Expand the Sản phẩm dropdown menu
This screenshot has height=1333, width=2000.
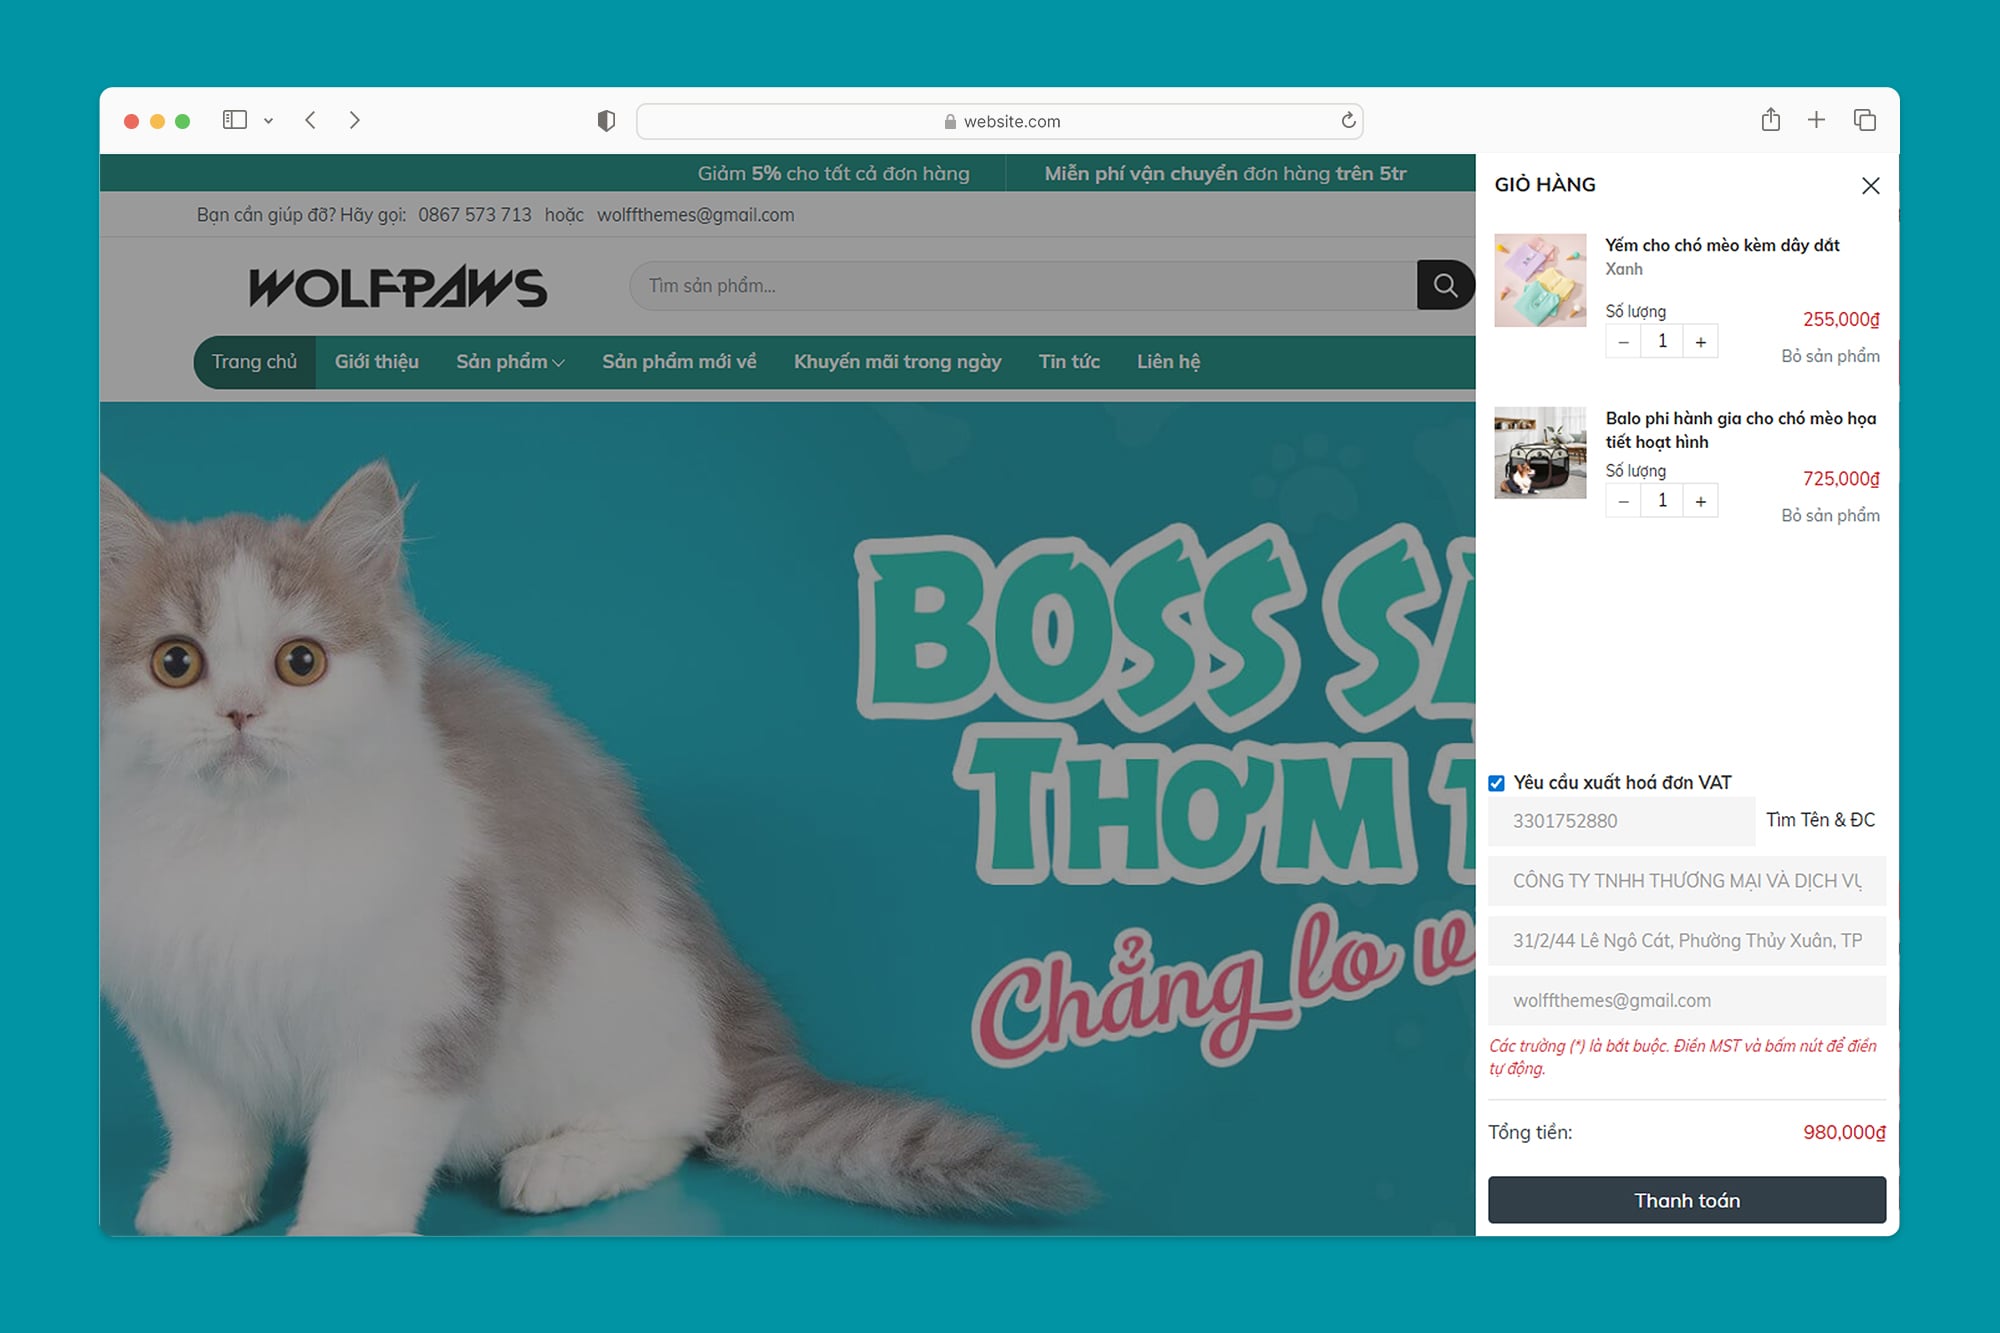510,362
